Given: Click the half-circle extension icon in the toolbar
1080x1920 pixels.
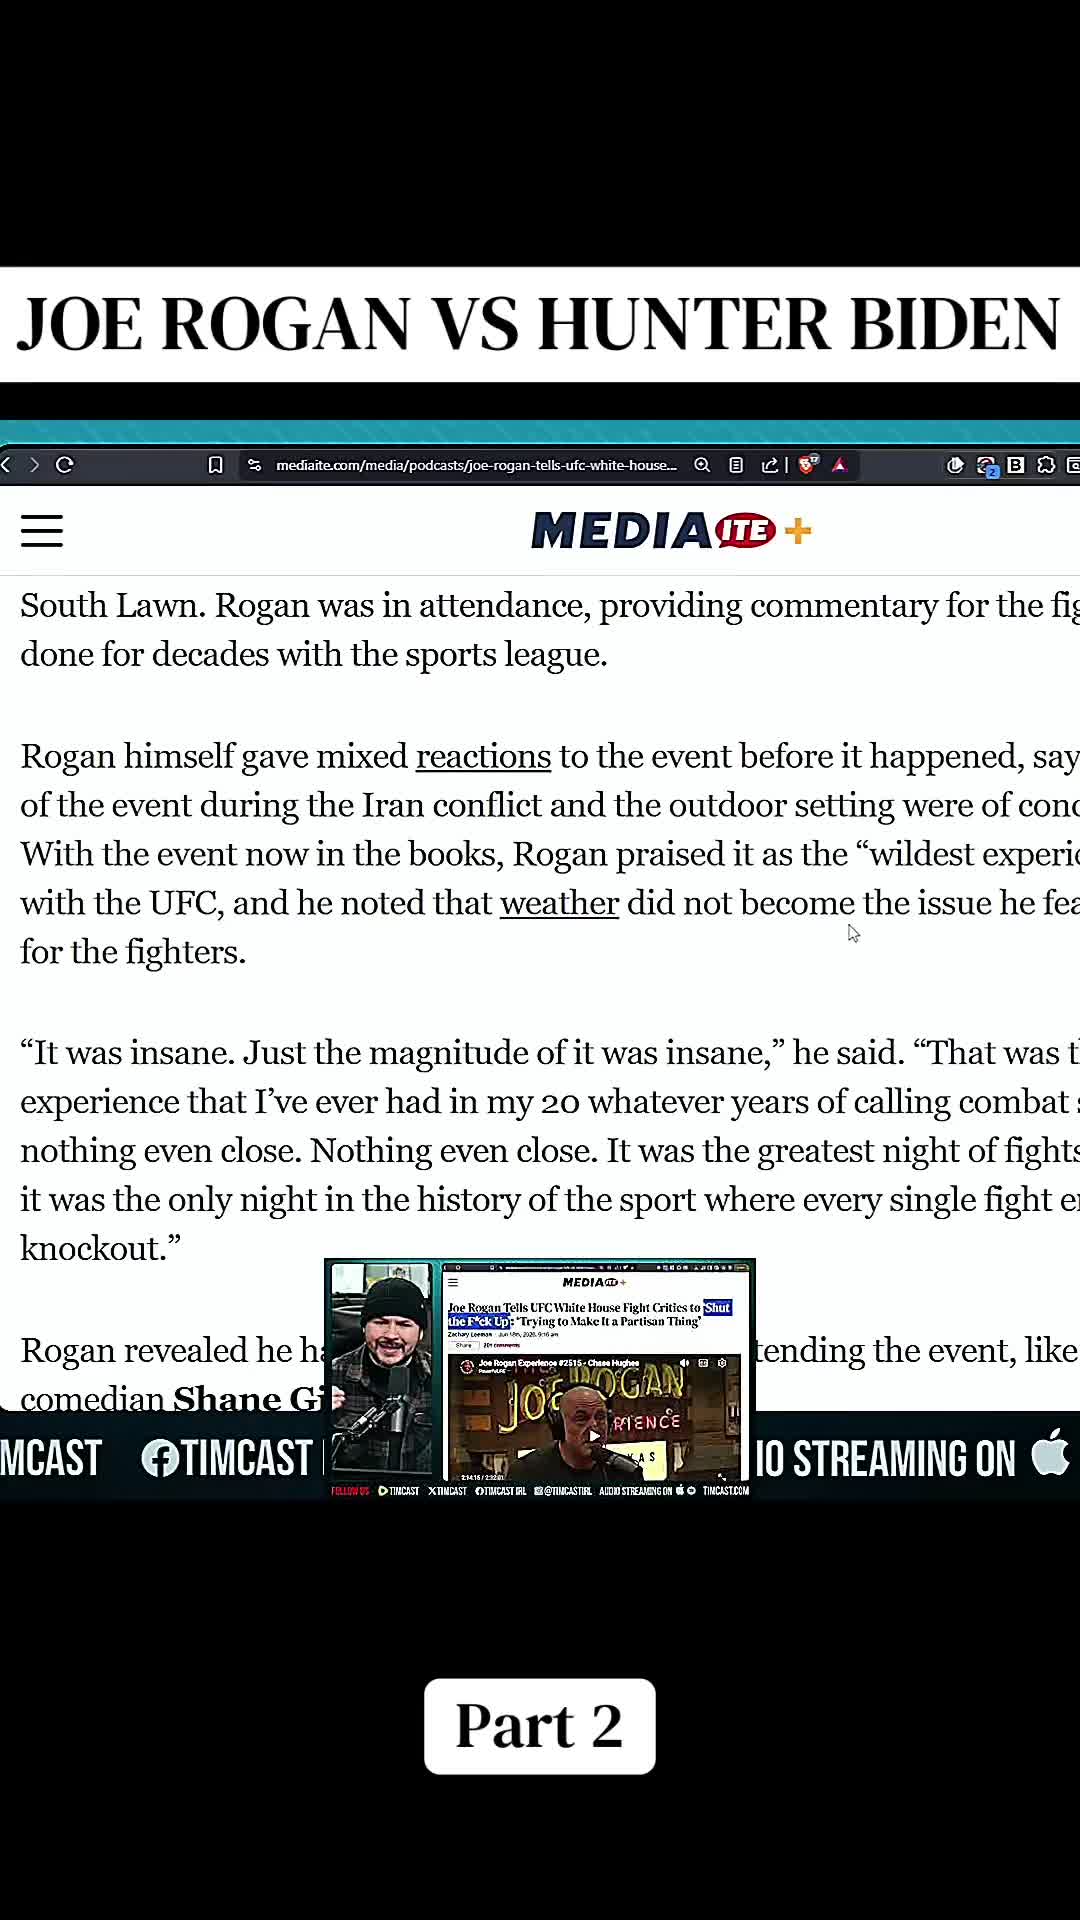Looking at the screenshot, I should pyautogui.click(x=955, y=465).
